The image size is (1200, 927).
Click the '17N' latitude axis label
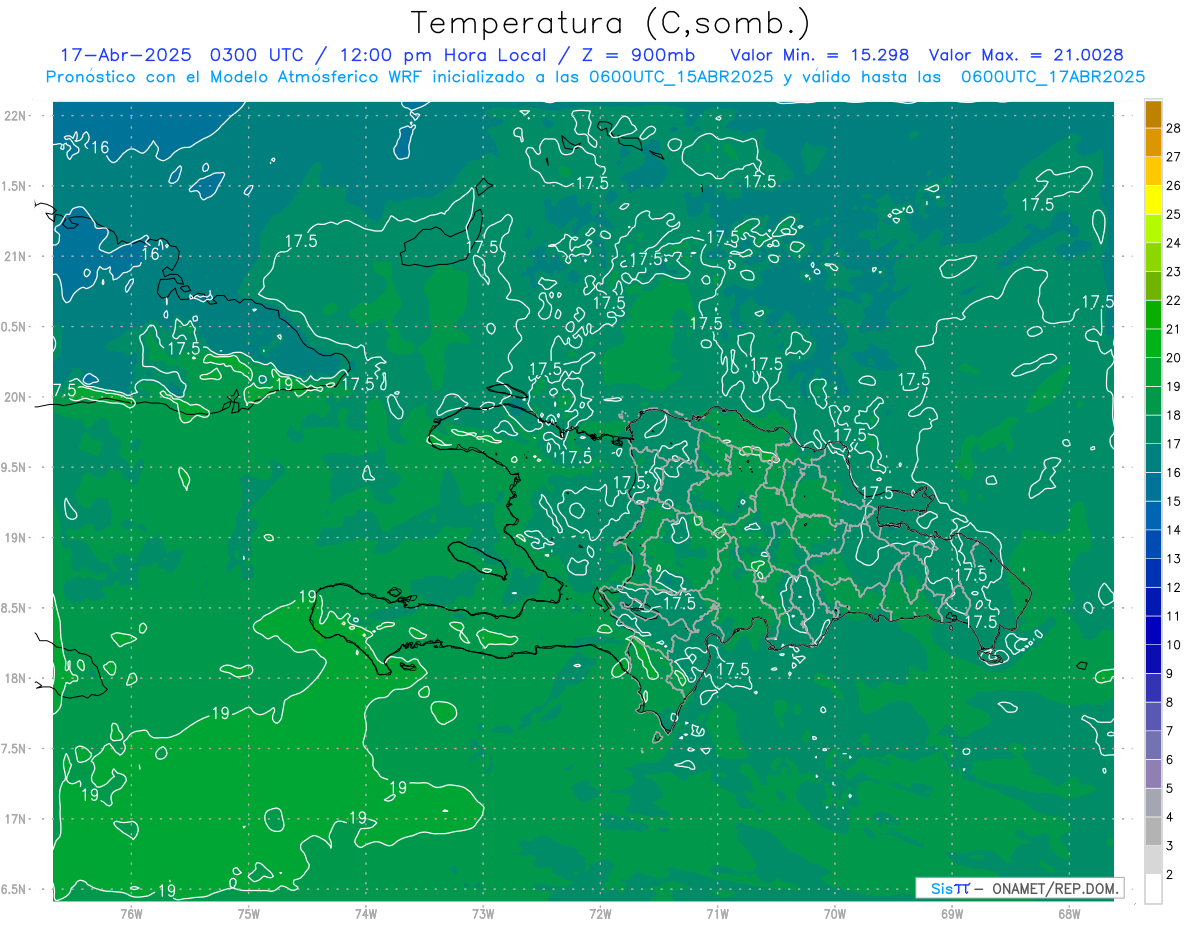(15, 819)
